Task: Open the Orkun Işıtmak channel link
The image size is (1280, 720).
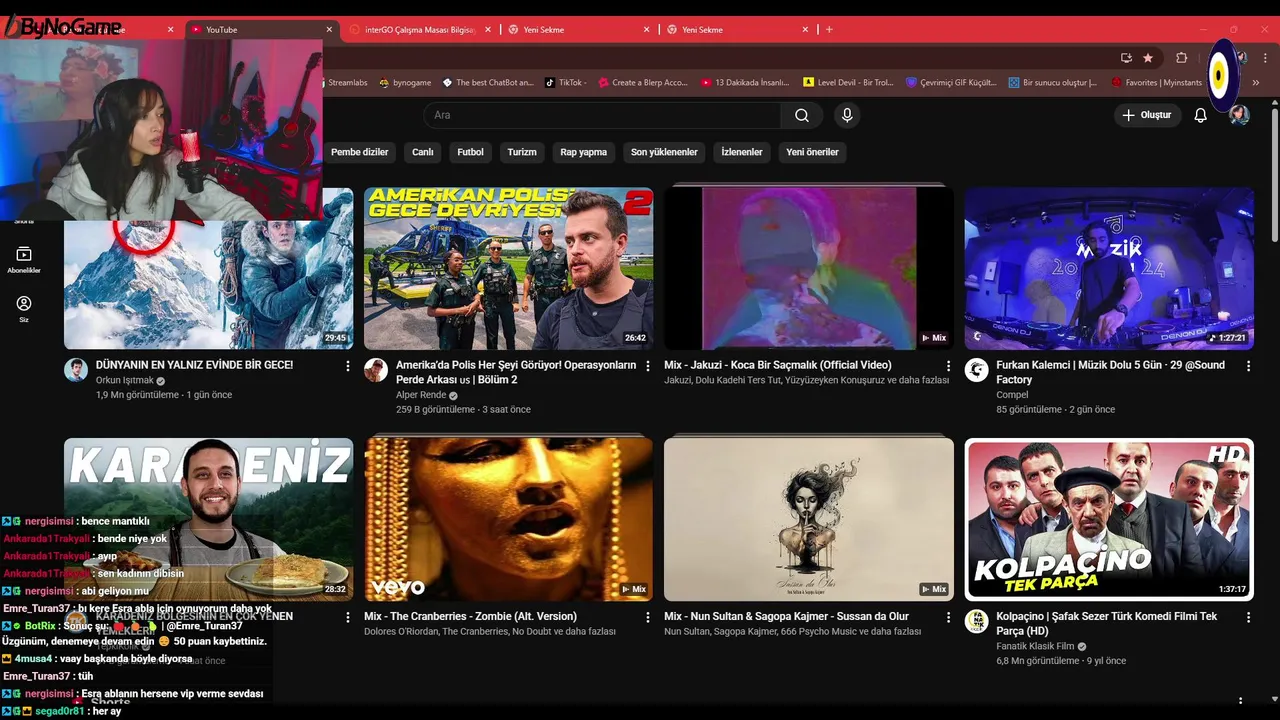Action: (x=124, y=381)
